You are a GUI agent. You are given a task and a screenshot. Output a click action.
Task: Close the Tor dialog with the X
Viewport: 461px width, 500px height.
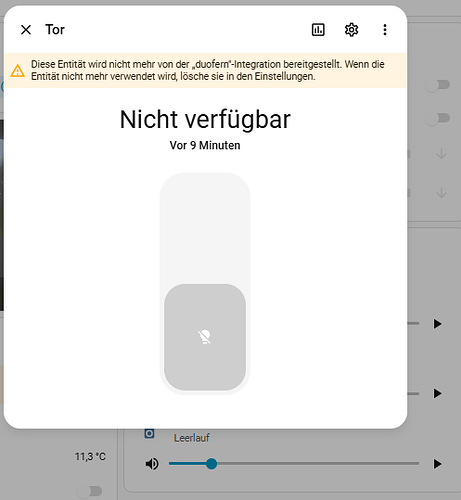click(x=26, y=30)
